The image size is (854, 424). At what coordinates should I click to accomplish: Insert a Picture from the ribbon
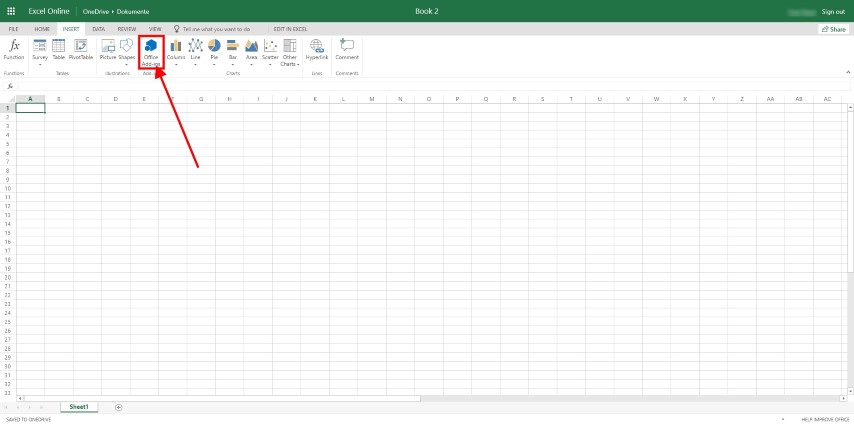click(x=107, y=50)
